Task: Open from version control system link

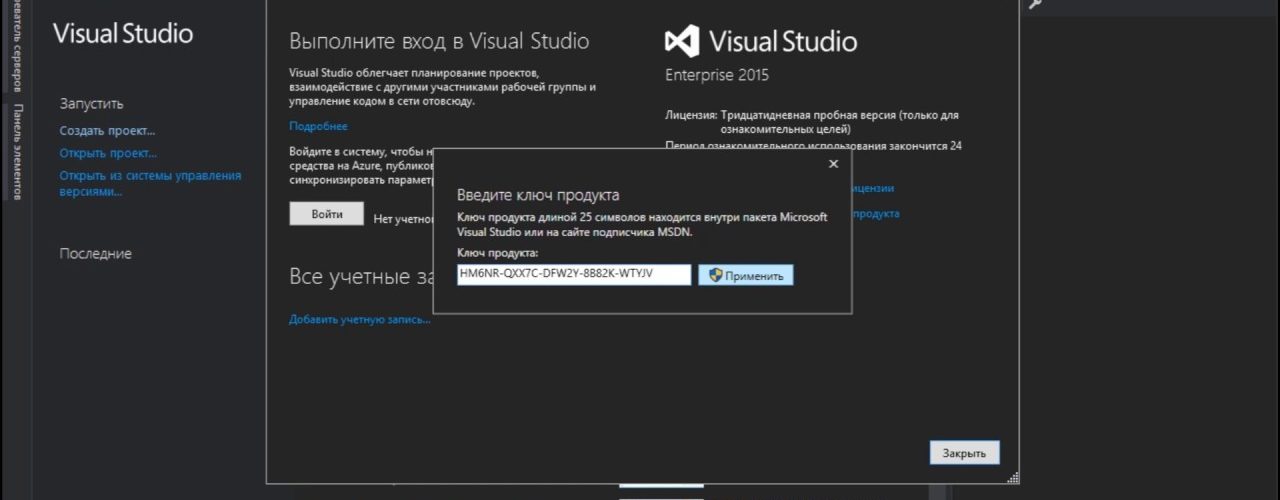Action: tap(150, 183)
